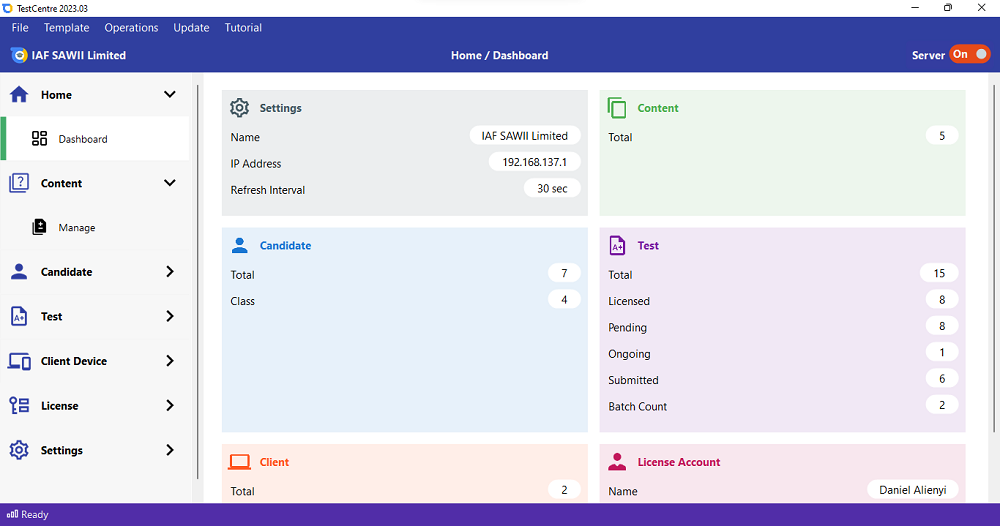Click the License Account person icon
The image size is (1000, 526).
pyautogui.click(x=617, y=462)
